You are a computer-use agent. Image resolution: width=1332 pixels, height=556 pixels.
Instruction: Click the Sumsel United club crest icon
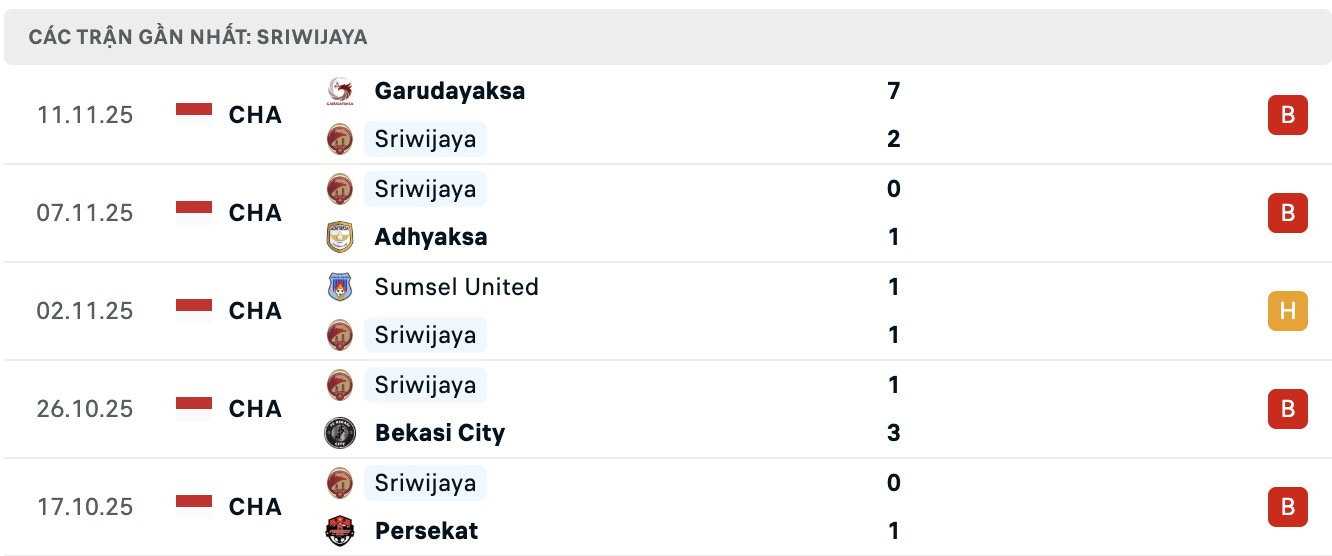tap(340, 287)
